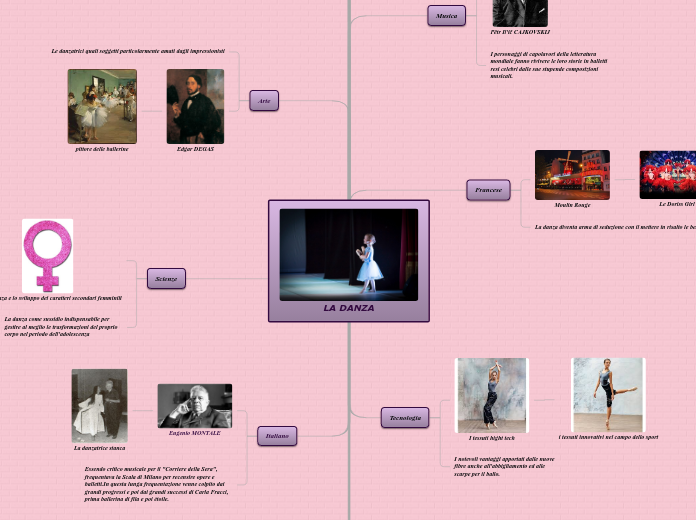Image resolution: width=696 pixels, height=520 pixels.
Task: Select the Scienze topic node
Action: (x=166, y=278)
